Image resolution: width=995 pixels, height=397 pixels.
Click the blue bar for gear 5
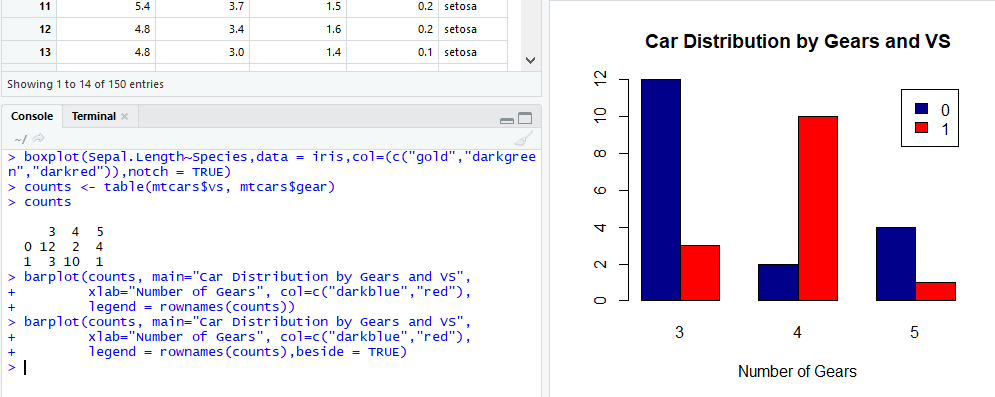[895, 263]
